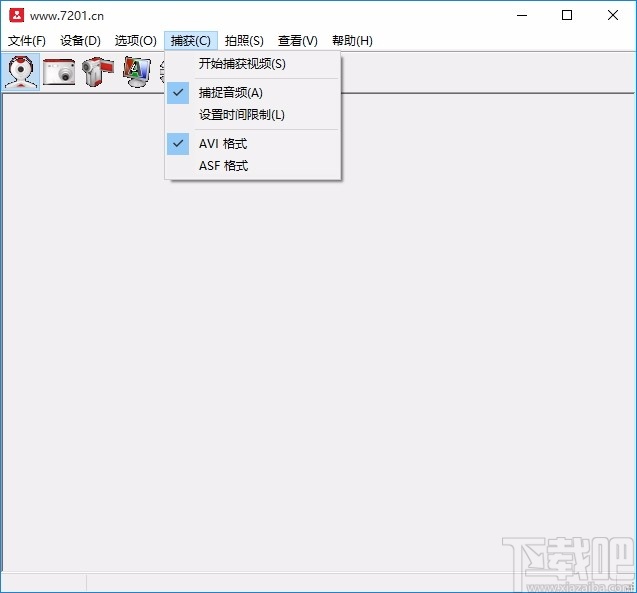Choose 开始捕获视频(S) from the menu
Screen dimensions: 637x593
click(x=253, y=64)
